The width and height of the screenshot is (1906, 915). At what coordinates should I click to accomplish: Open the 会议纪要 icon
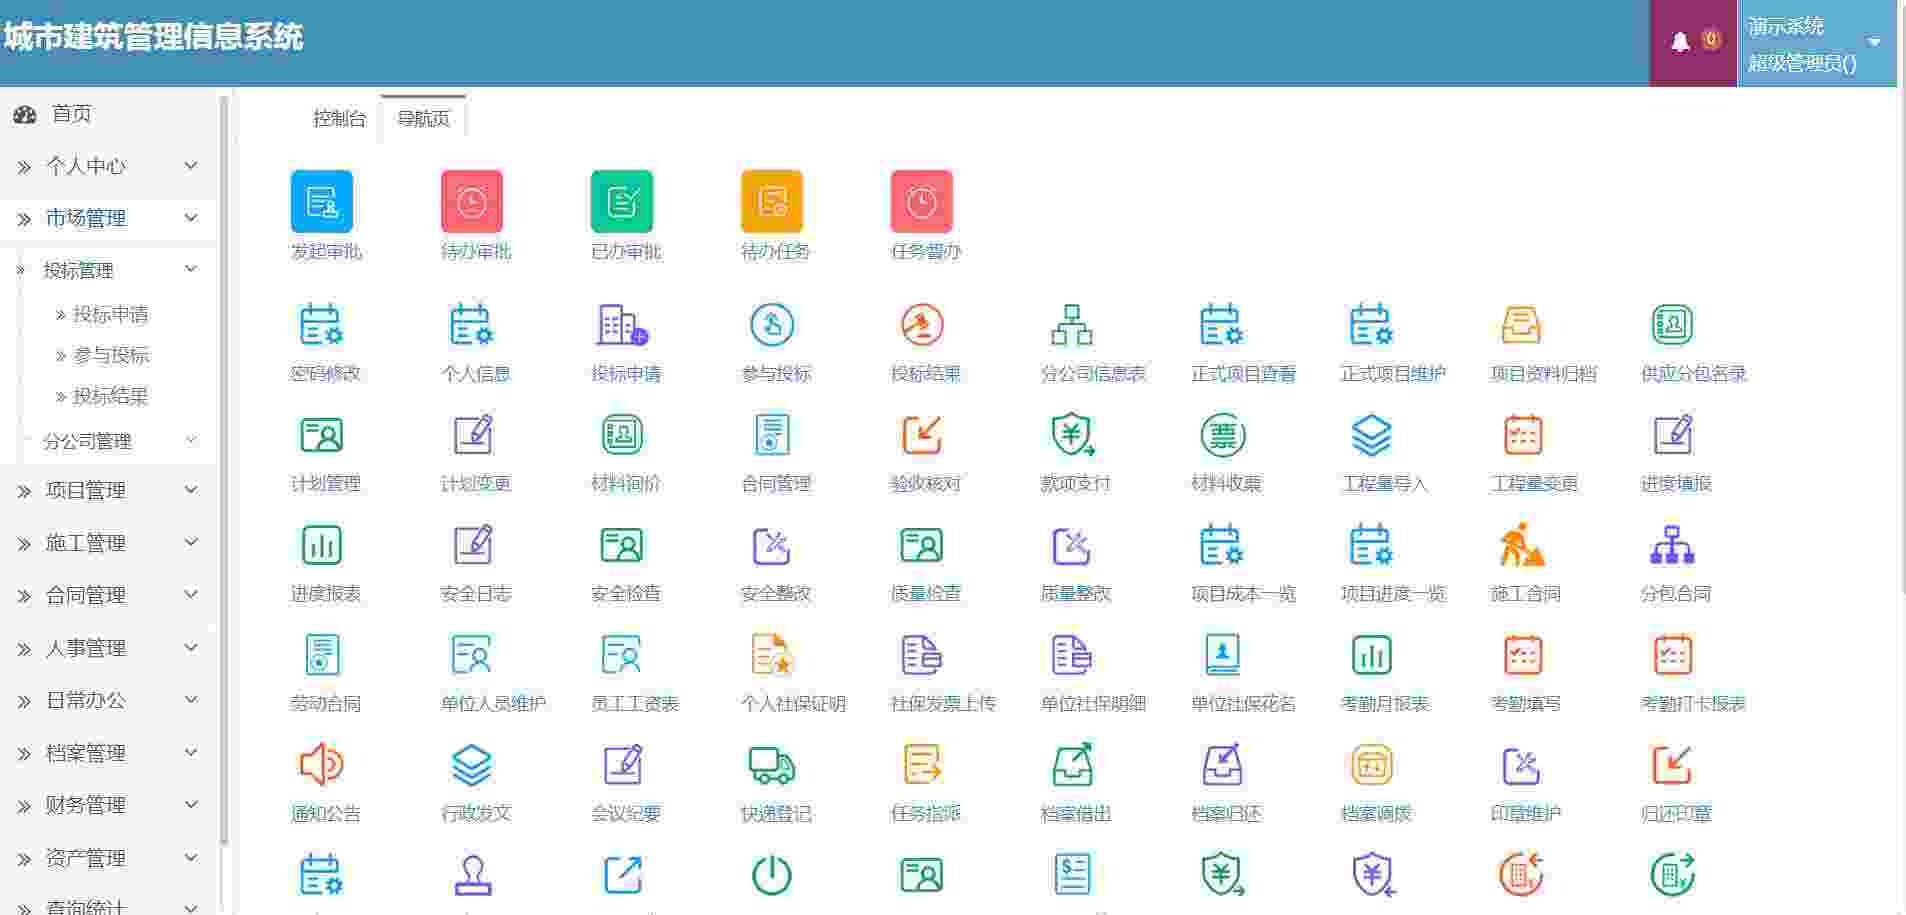(621, 765)
